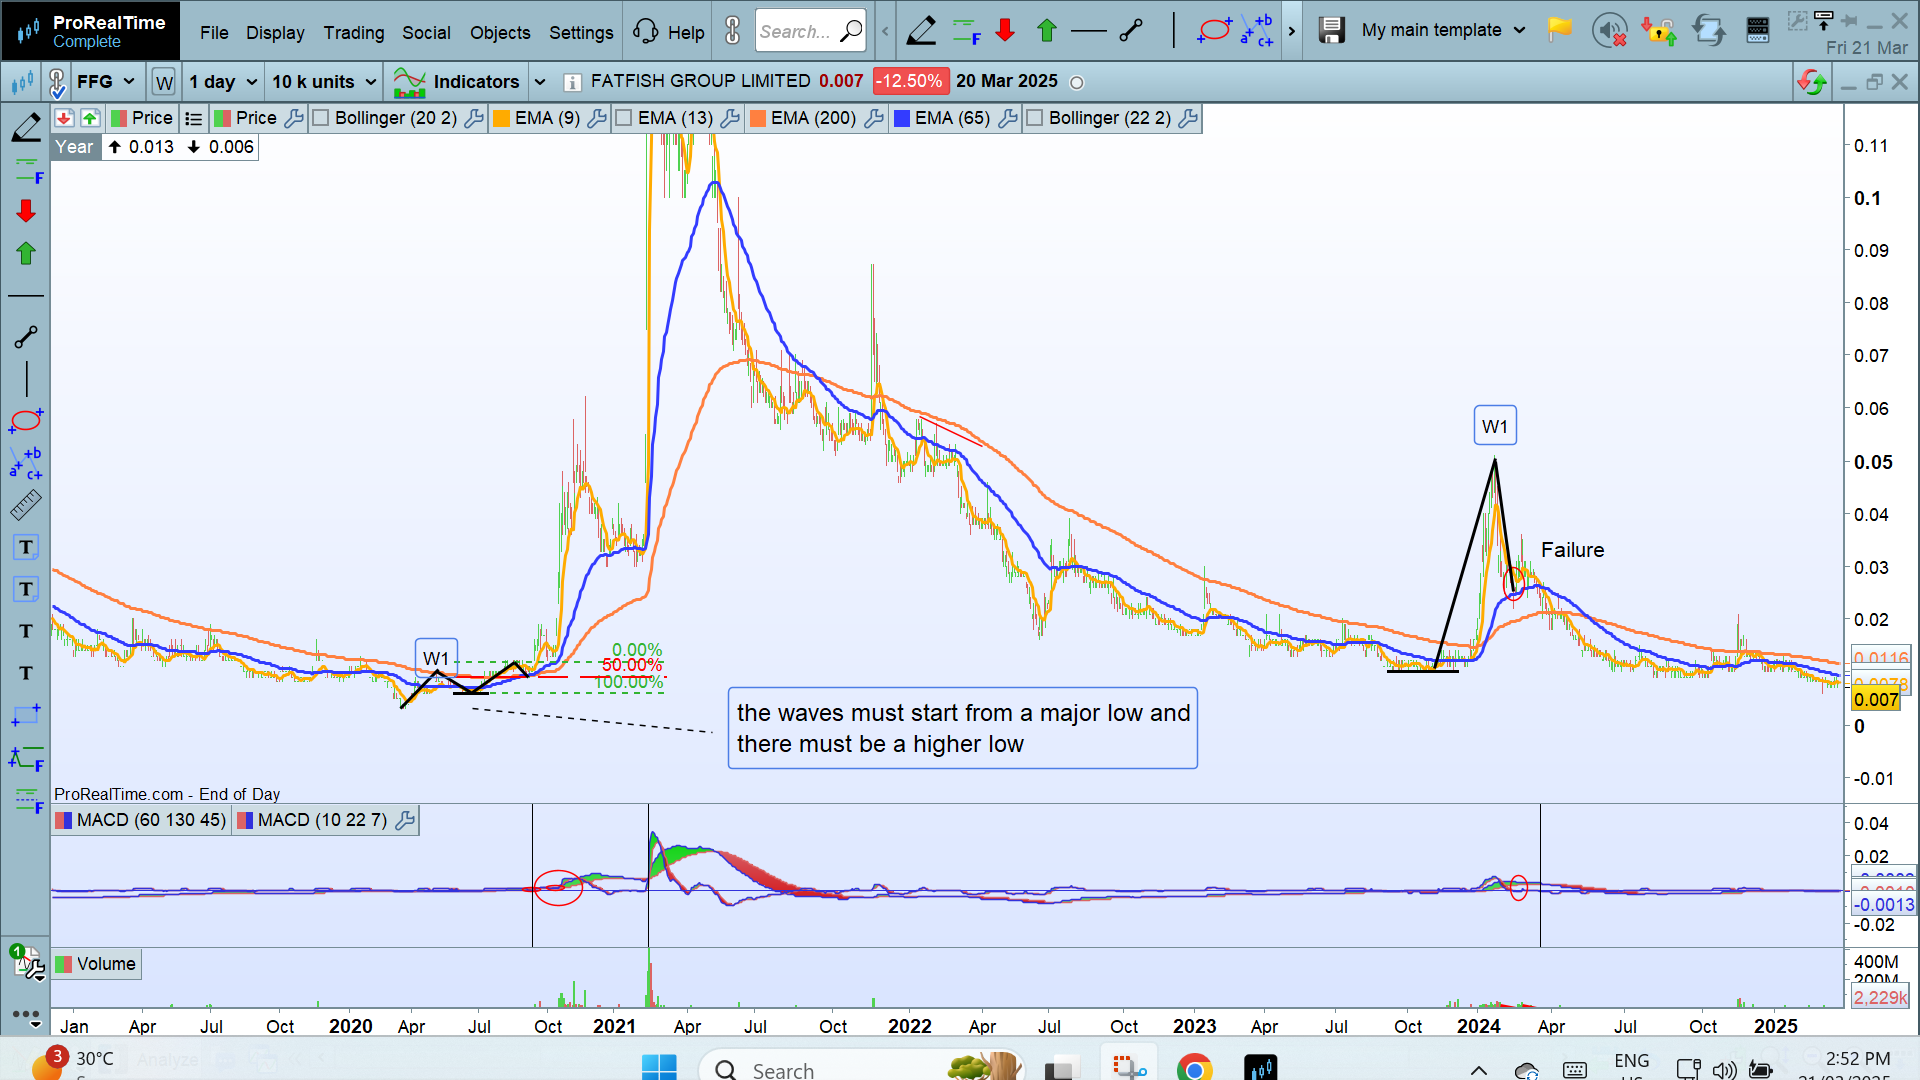Open settings wrench for Bollinger (20 2)
Image resolution: width=1920 pixels, height=1080 pixels.
474,118
